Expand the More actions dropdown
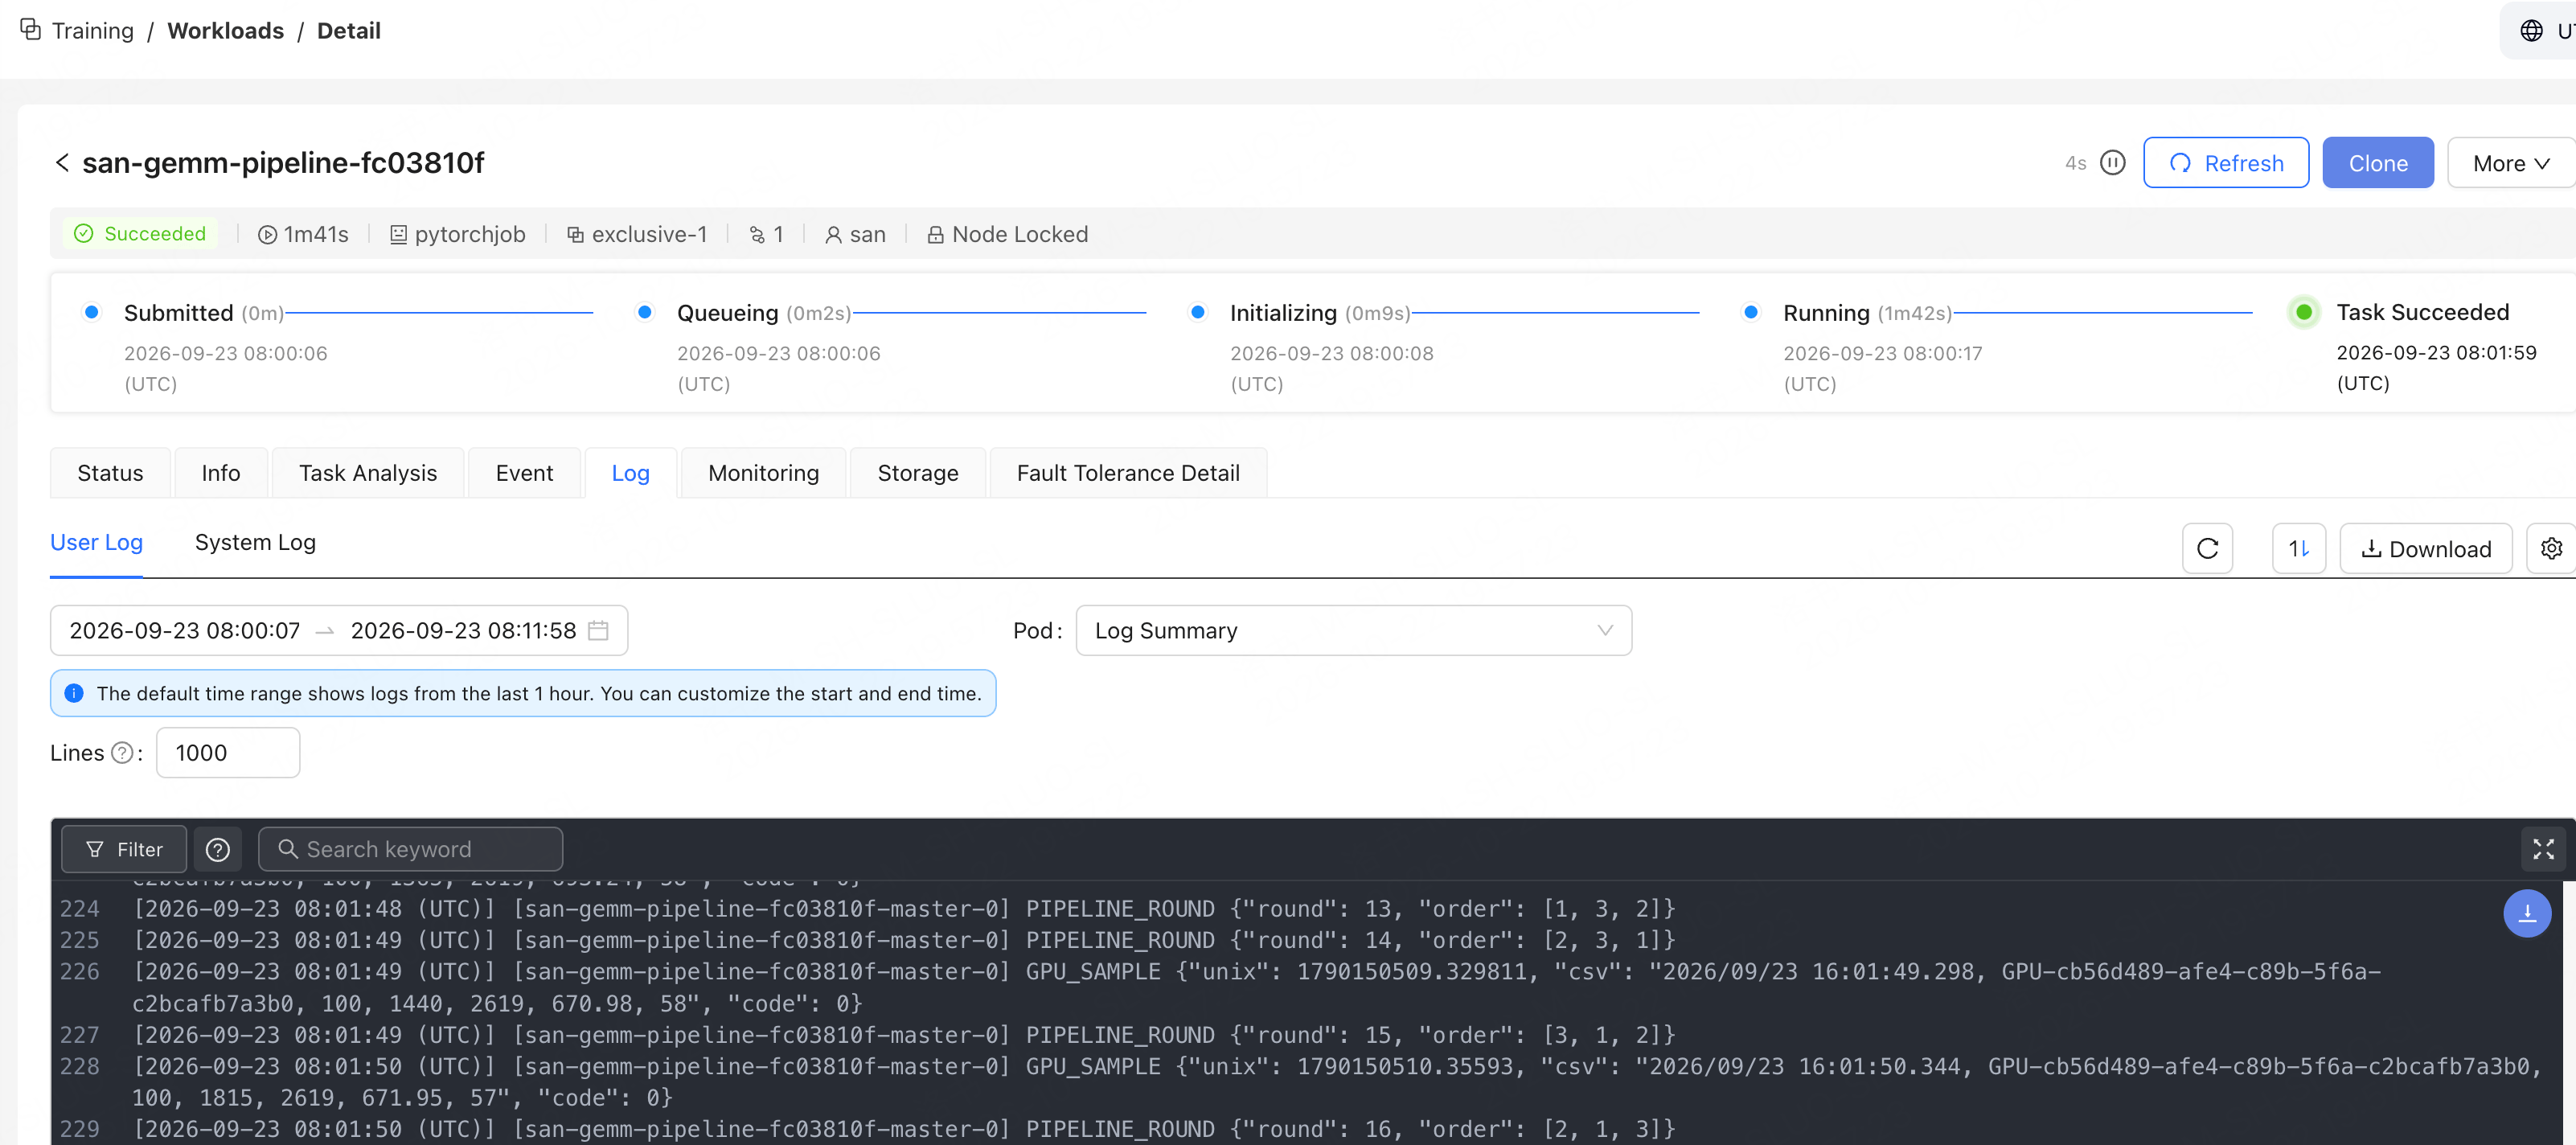Image resolution: width=2576 pixels, height=1145 pixels. tap(2510, 163)
